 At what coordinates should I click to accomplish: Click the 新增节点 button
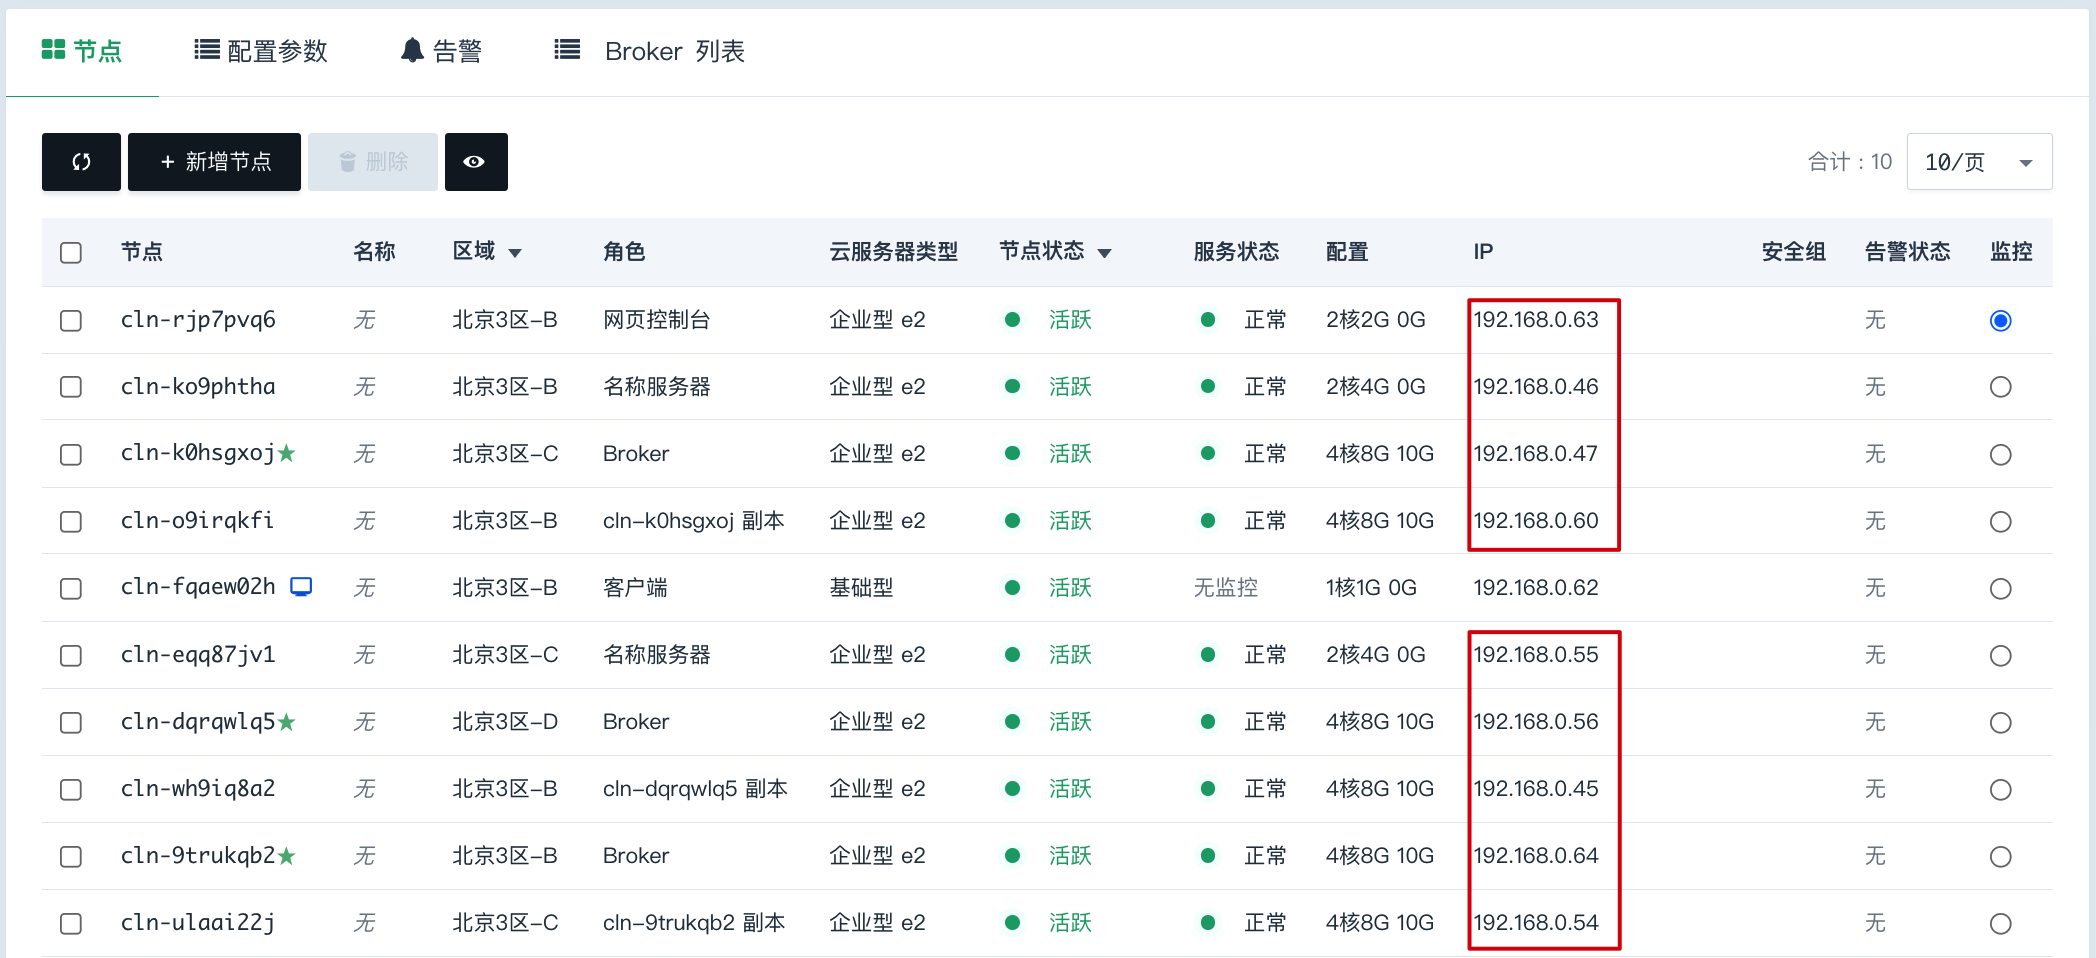click(214, 162)
